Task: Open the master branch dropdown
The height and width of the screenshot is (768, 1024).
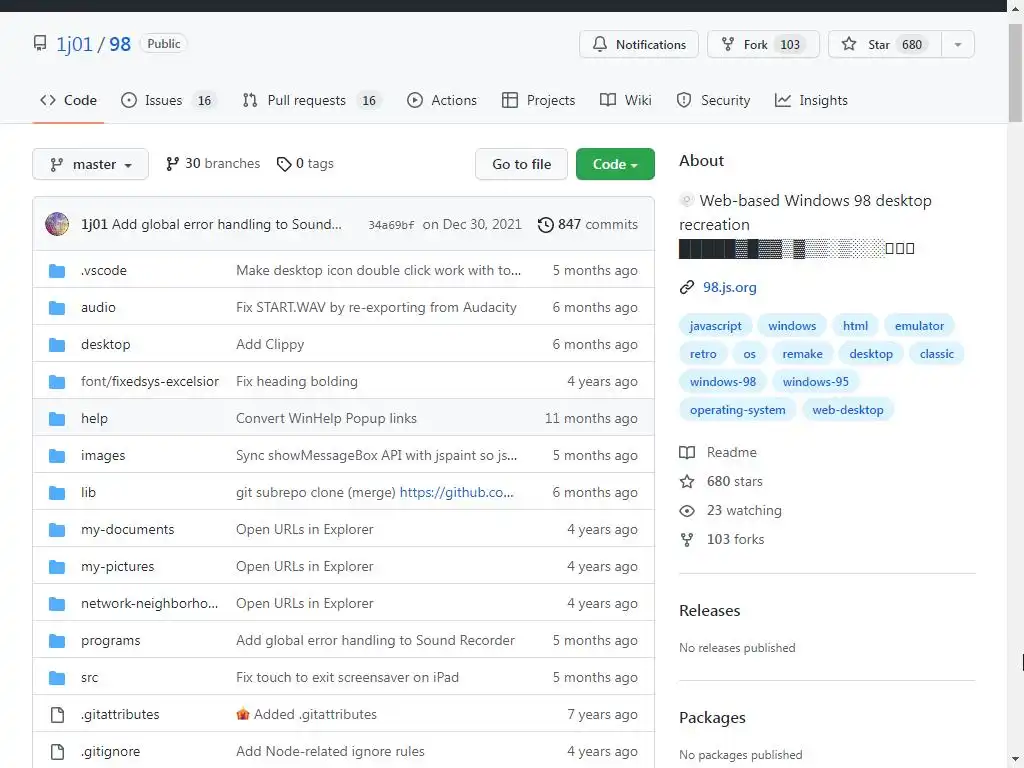Action: (91, 165)
